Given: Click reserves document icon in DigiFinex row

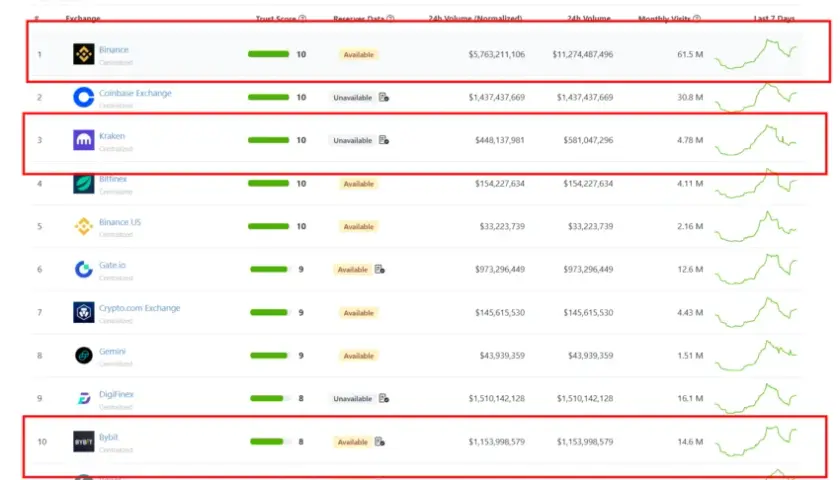Looking at the screenshot, I should pos(384,398).
